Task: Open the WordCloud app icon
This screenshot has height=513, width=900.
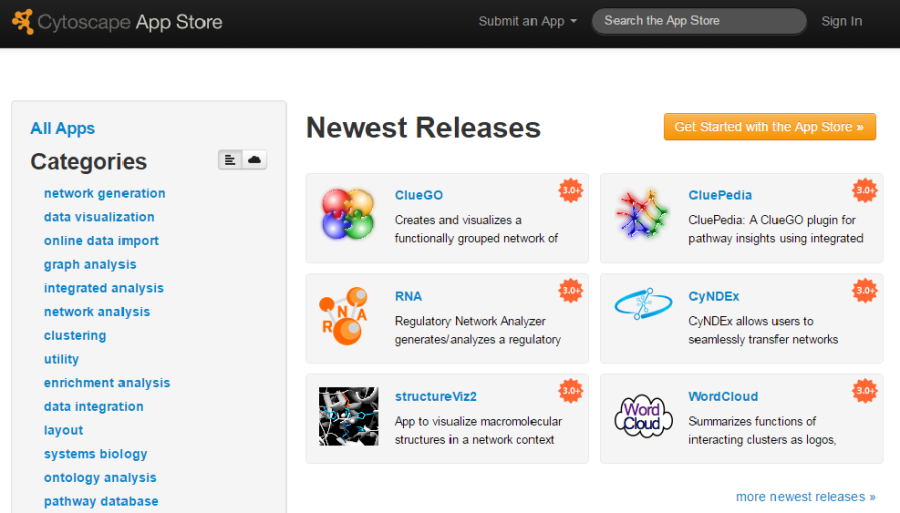Action: (643, 416)
